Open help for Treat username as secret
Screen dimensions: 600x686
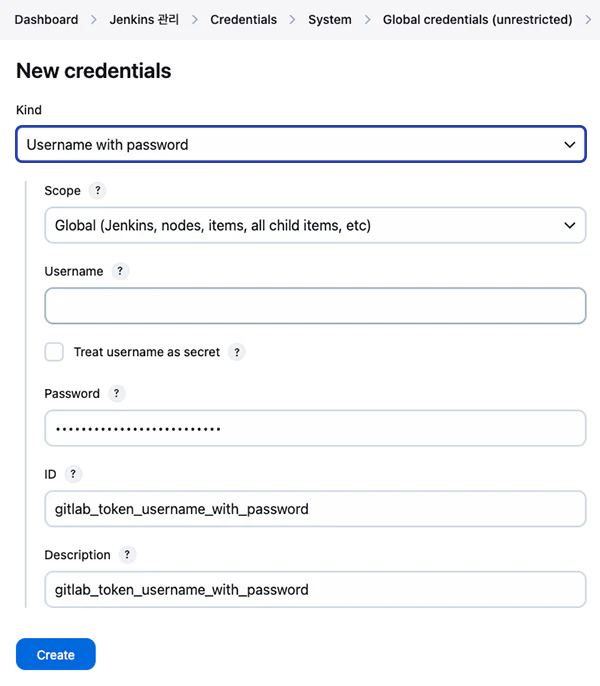[237, 352]
